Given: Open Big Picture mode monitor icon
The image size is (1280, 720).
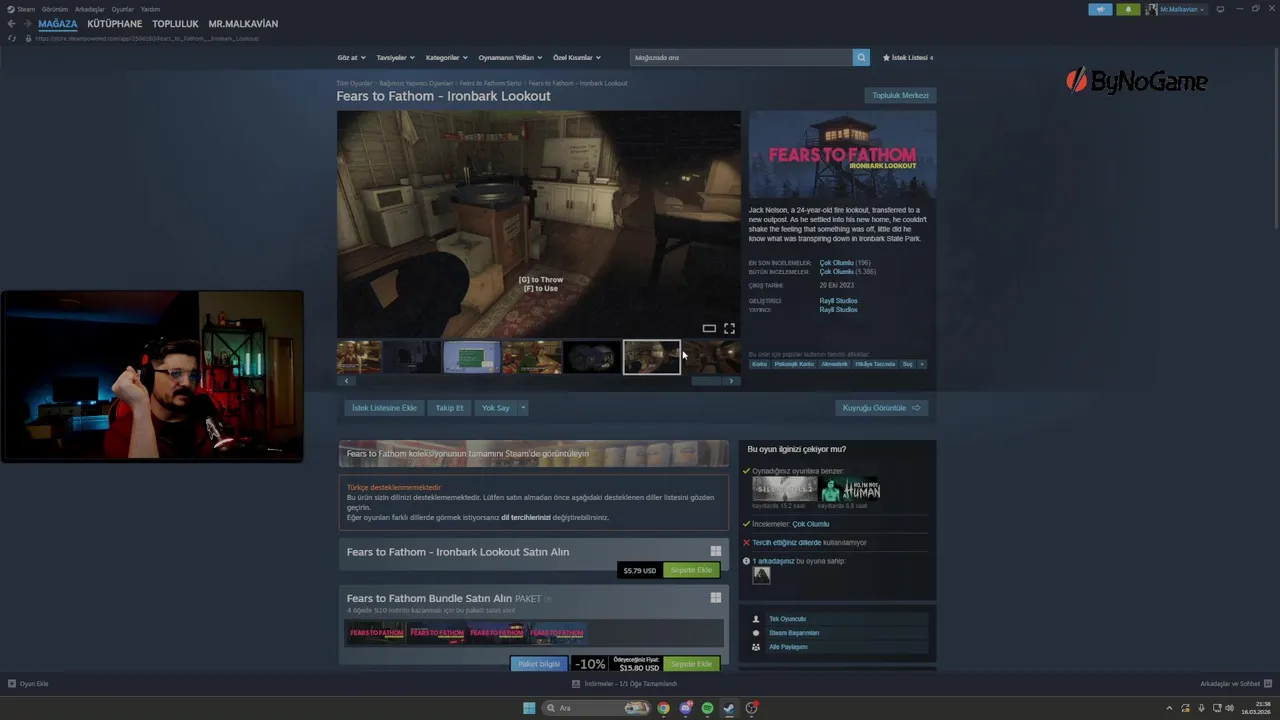Looking at the screenshot, I should (1220, 9).
